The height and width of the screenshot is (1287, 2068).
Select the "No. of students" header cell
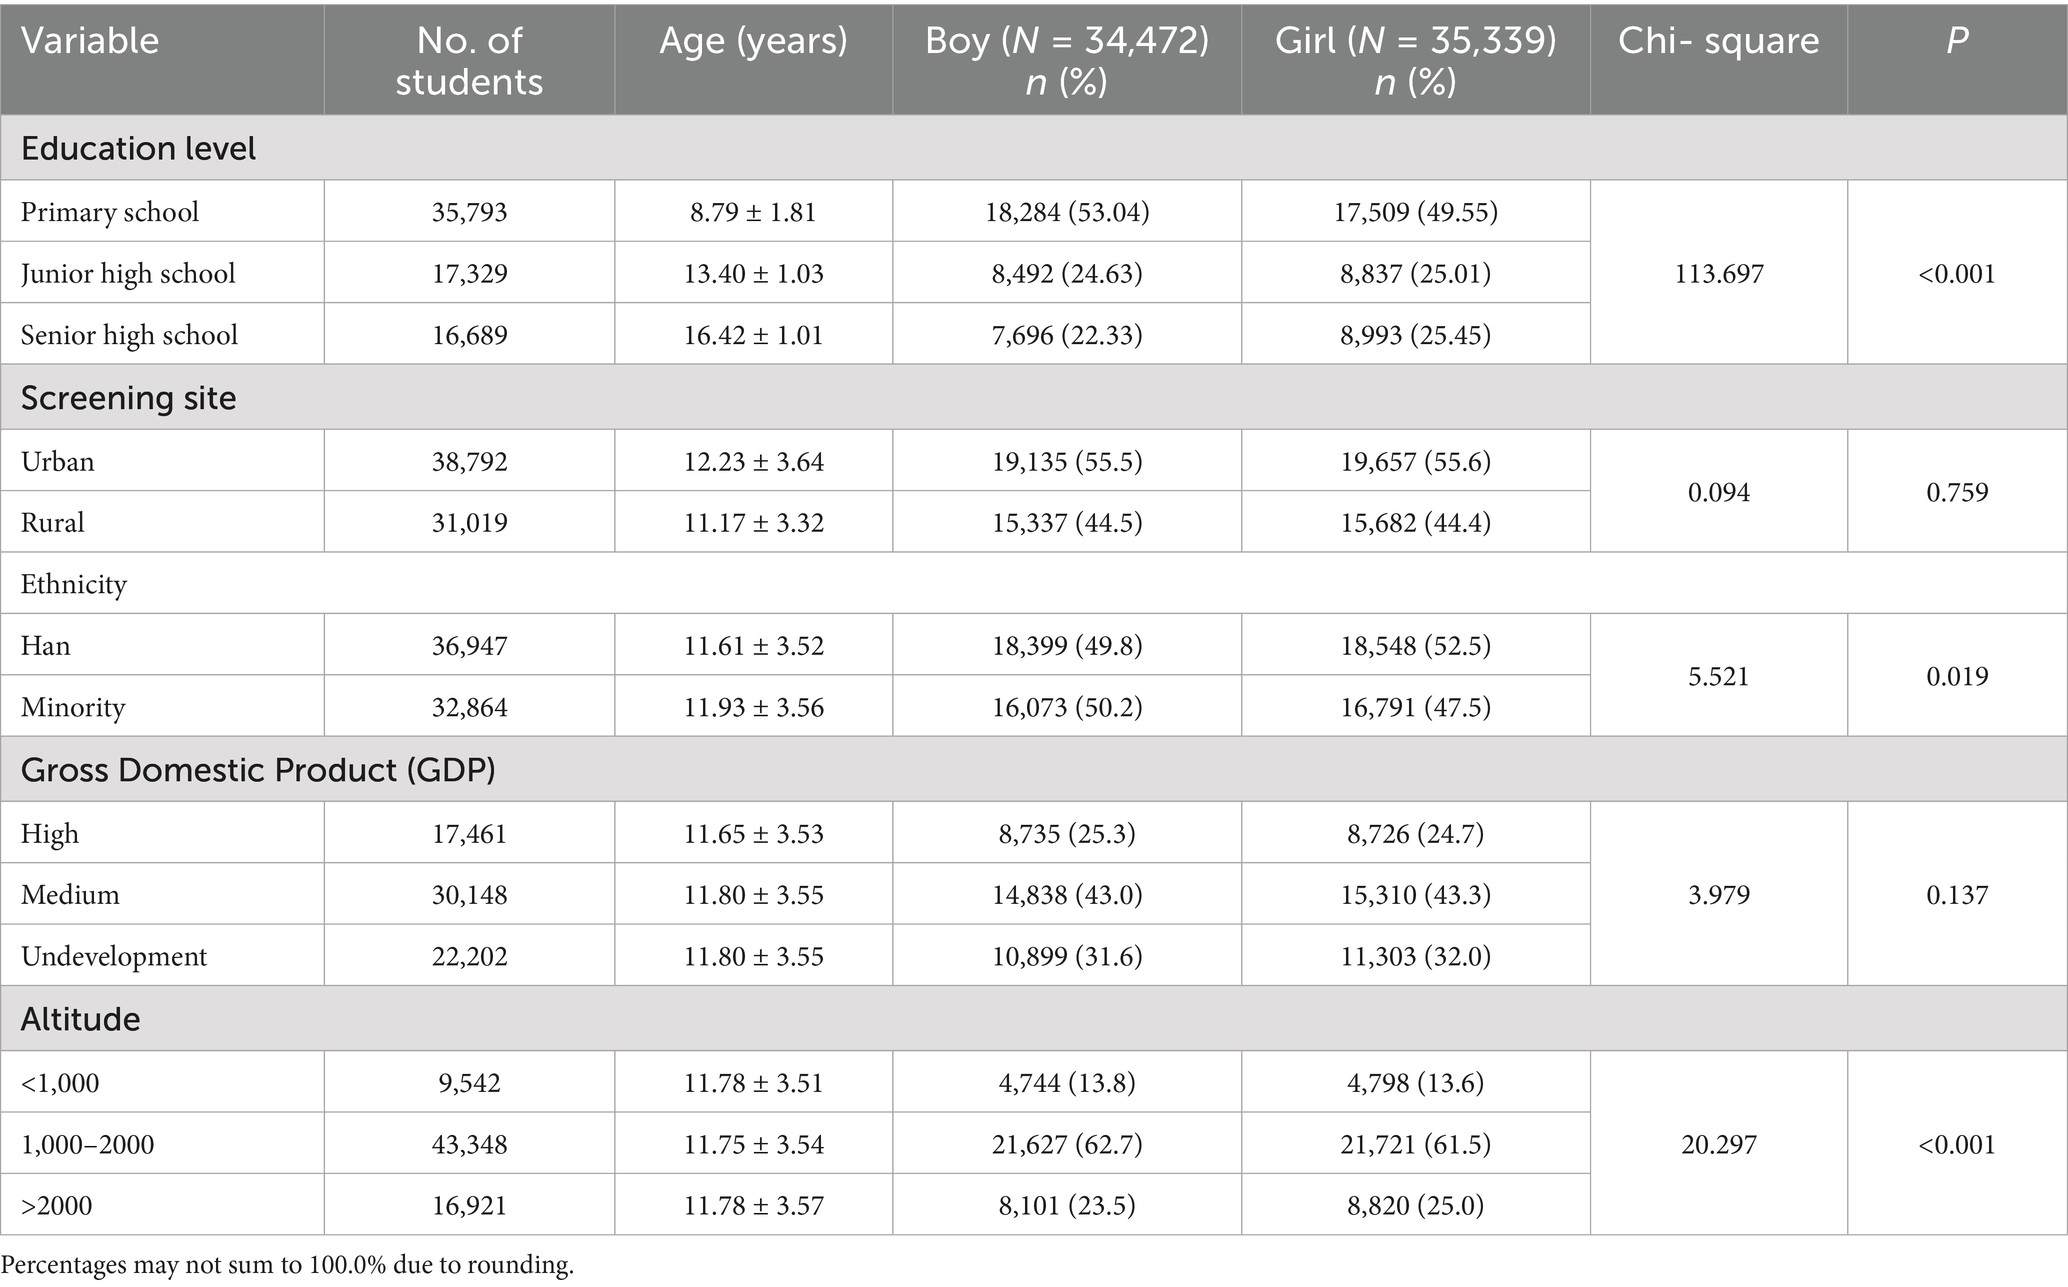tap(469, 61)
